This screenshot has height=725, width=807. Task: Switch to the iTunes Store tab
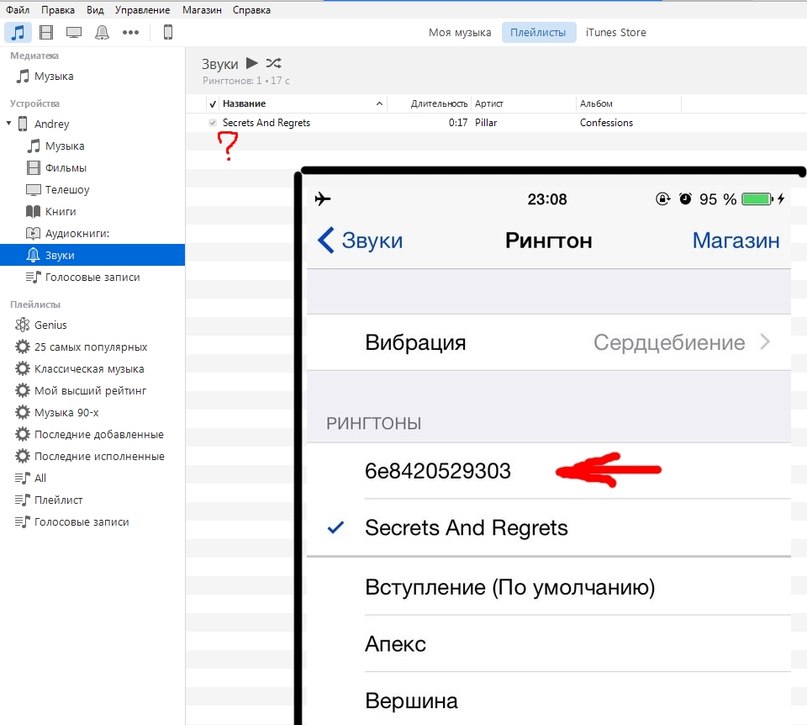pos(616,32)
